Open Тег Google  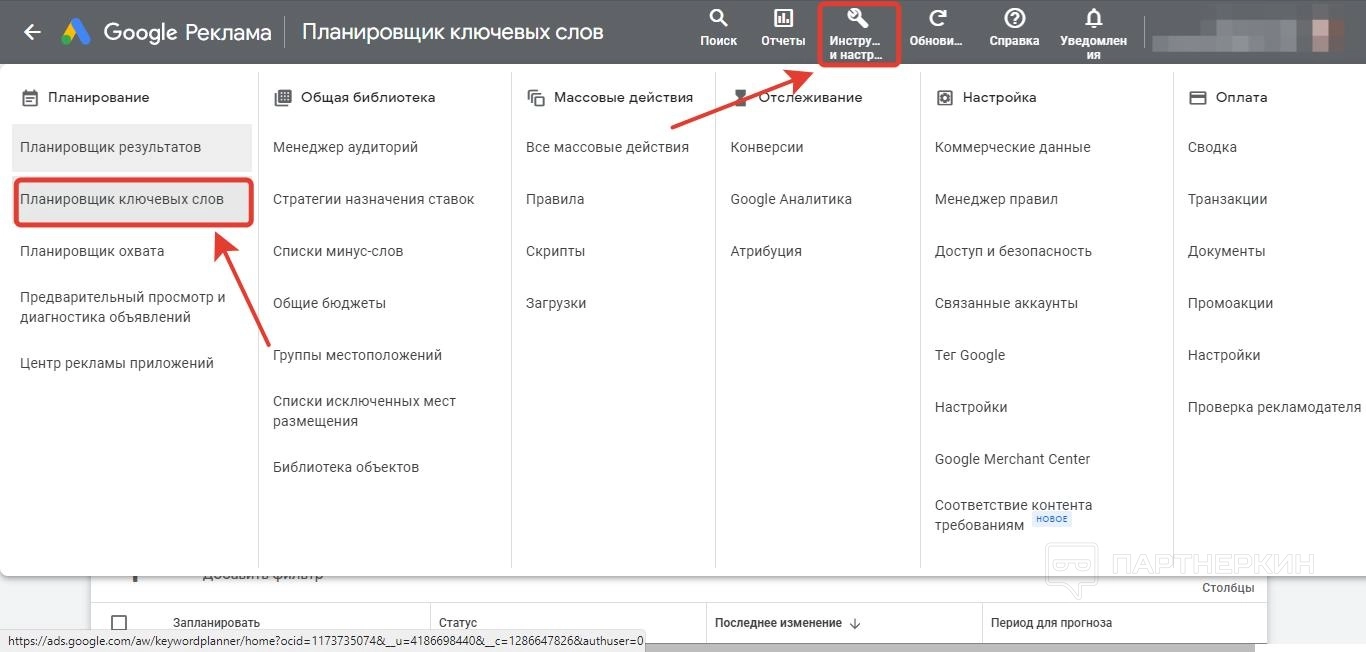[x=970, y=355]
